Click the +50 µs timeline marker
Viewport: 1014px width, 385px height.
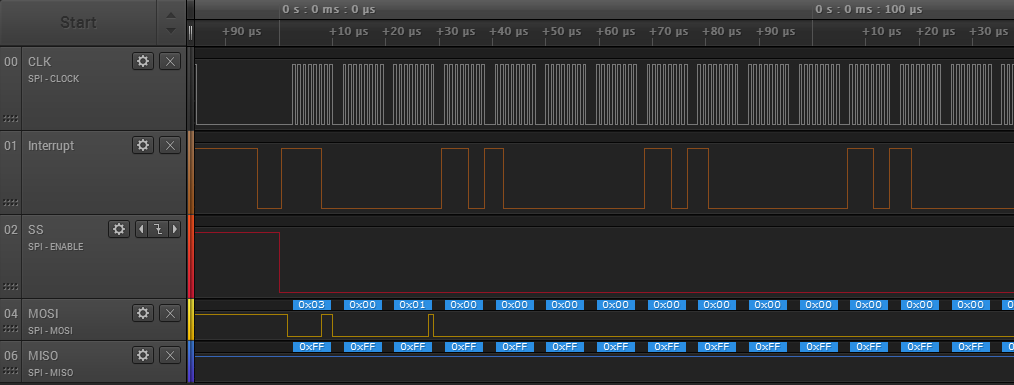click(x=561, y=31)
